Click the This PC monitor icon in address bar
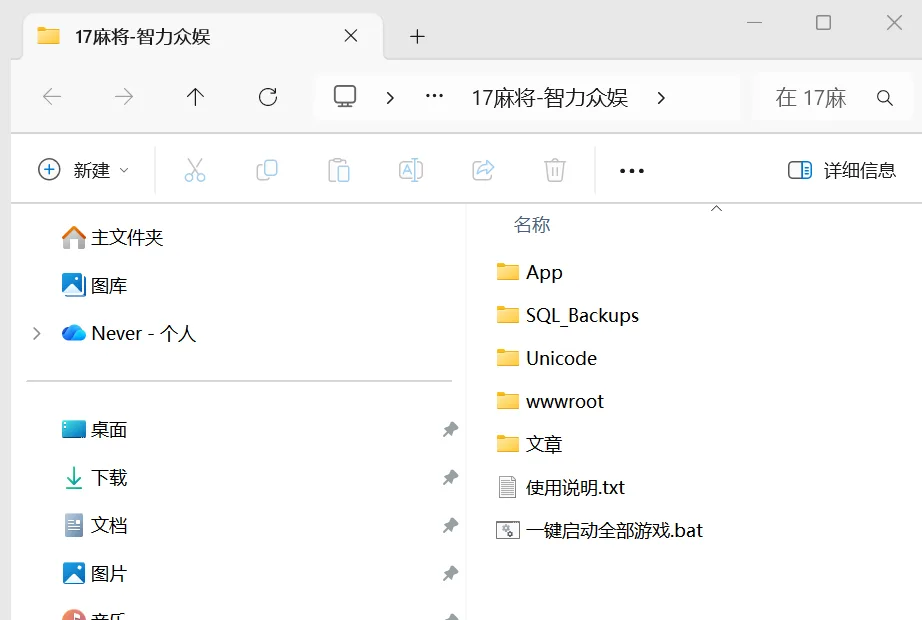 tap(345, 96)
